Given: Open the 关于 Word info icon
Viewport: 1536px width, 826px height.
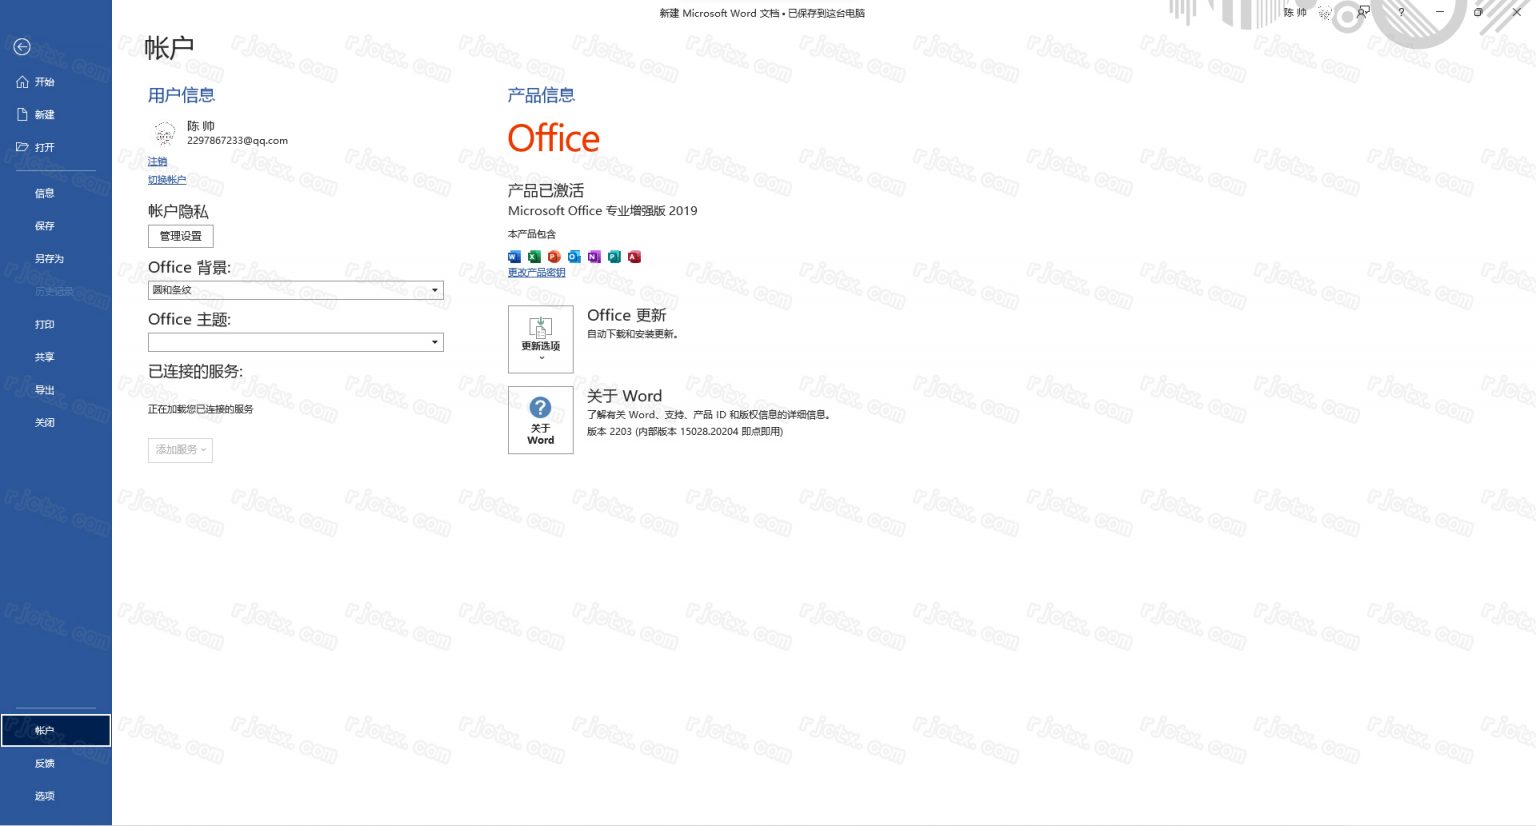Looking at the screenshot, I should (540, 408).
